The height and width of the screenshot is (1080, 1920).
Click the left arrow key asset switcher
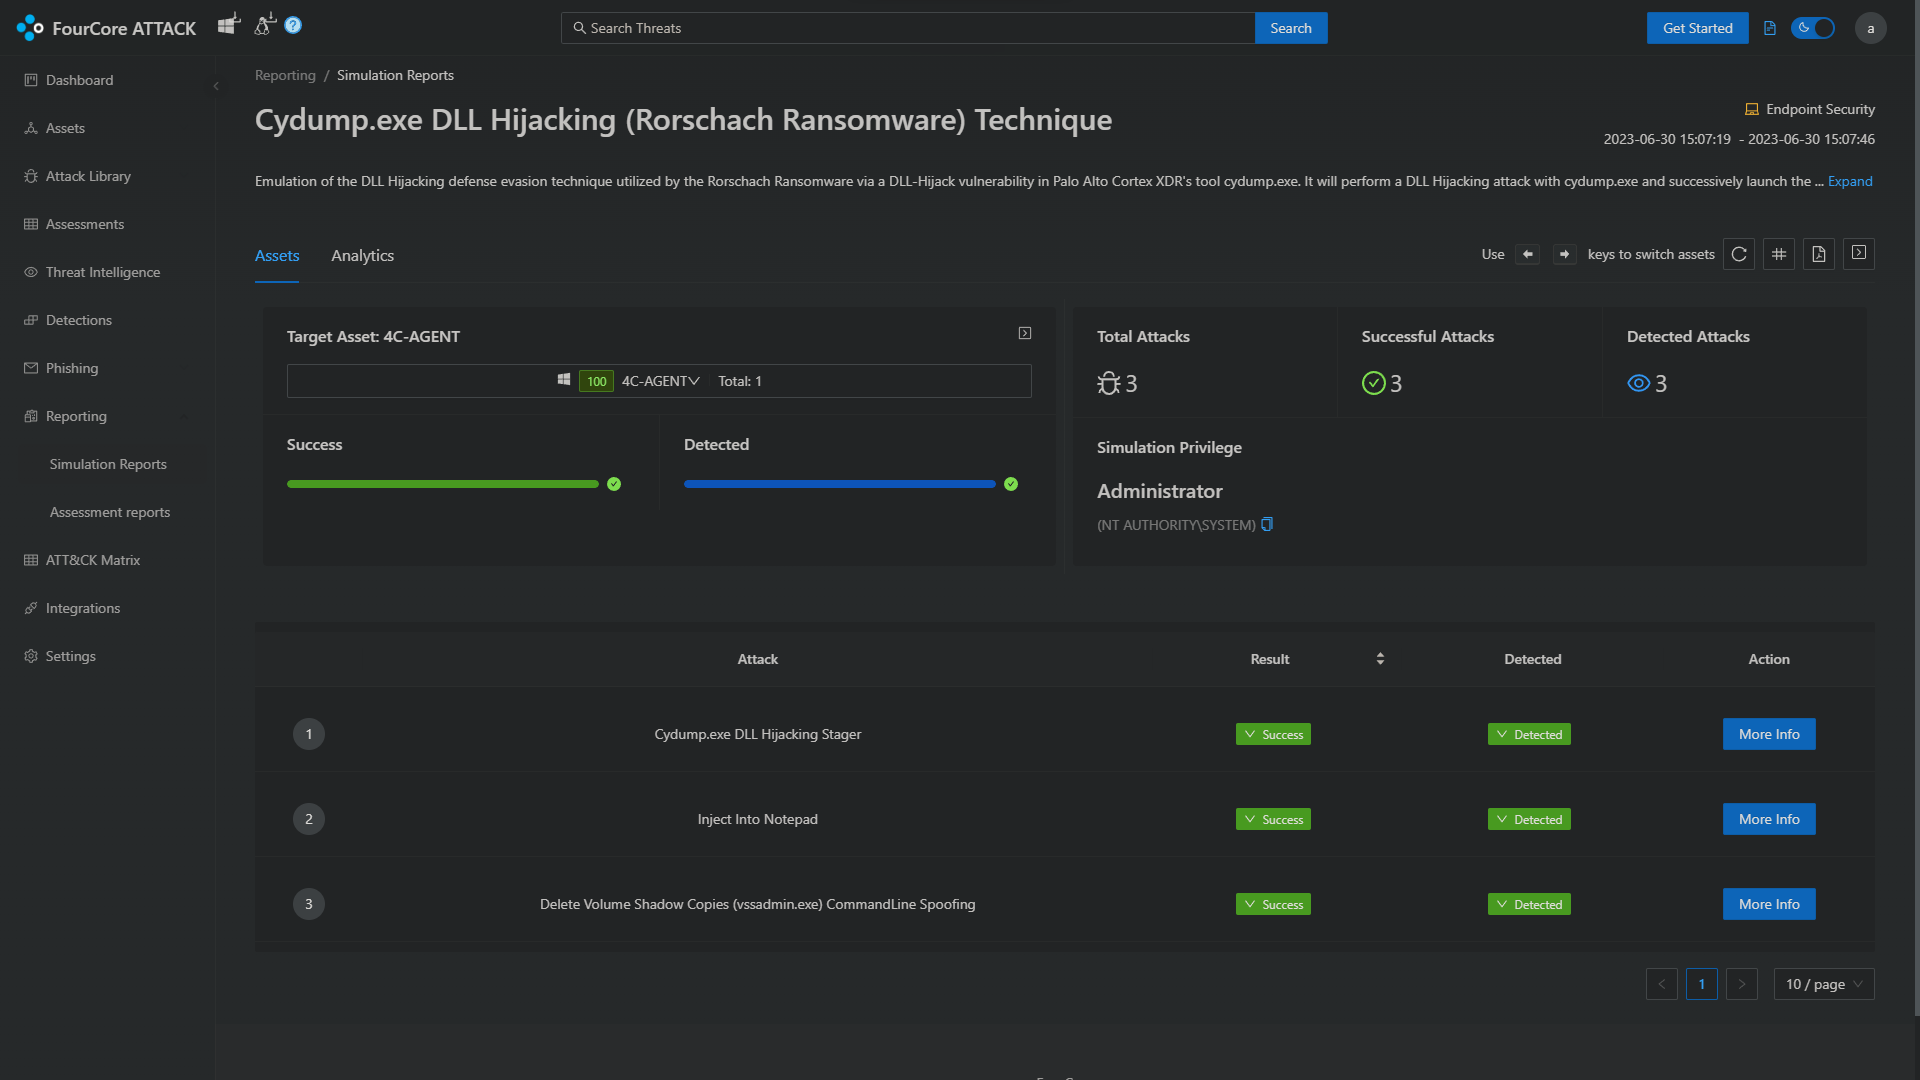1527,254
